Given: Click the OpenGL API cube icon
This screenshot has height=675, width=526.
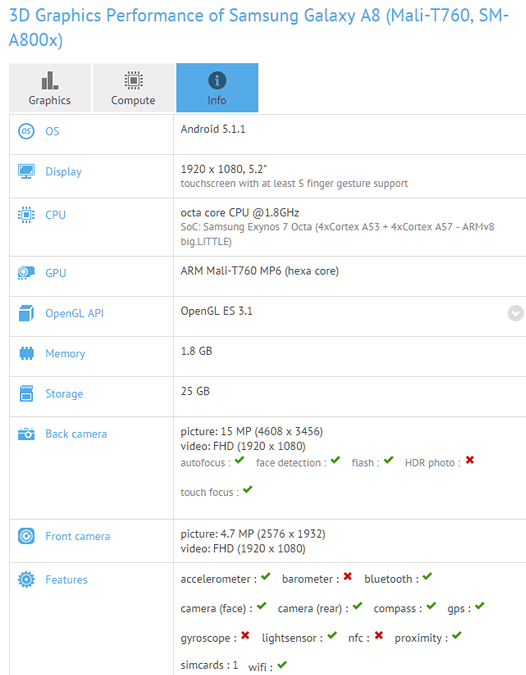Looking at the screenshot, I should pos(26,313).
